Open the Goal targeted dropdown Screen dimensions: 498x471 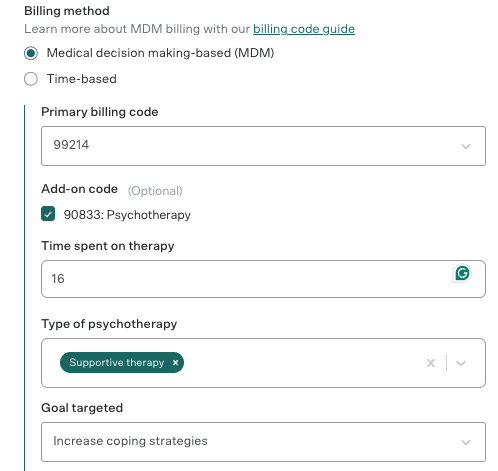(263, 442)
